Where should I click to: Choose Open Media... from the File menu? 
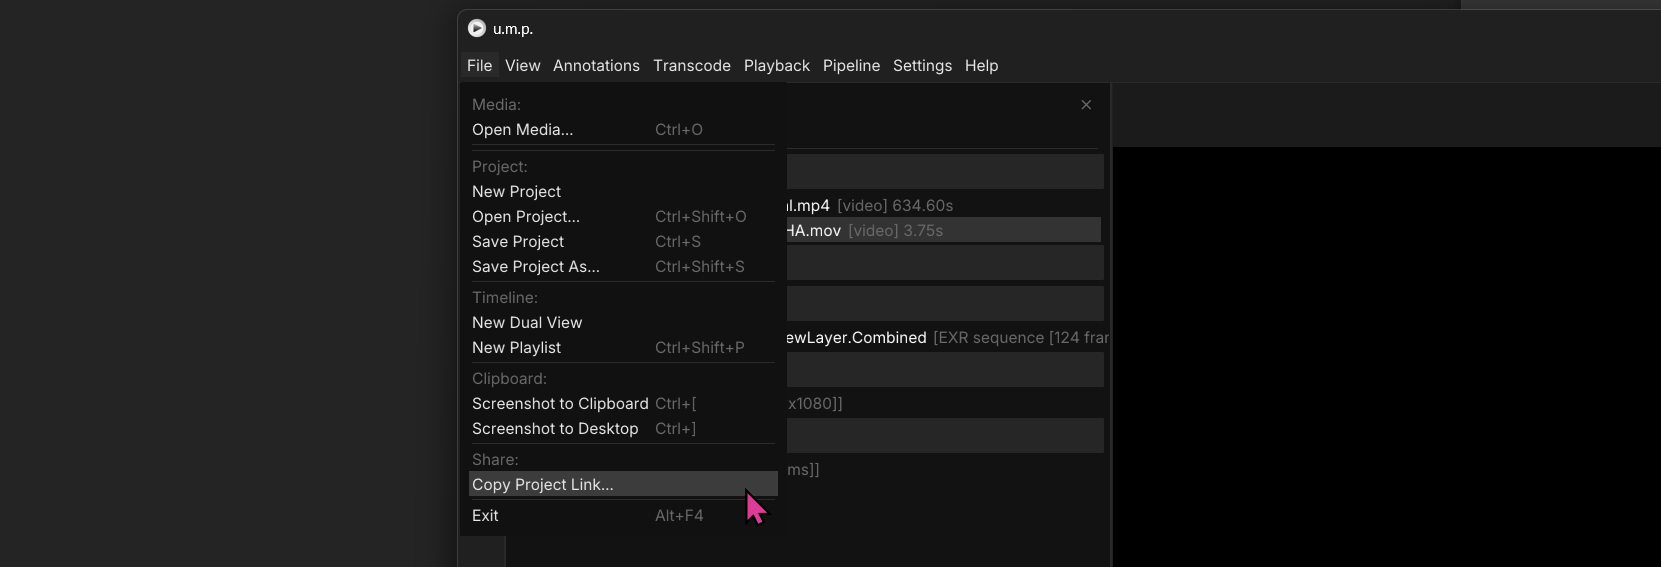pos(522,130)
